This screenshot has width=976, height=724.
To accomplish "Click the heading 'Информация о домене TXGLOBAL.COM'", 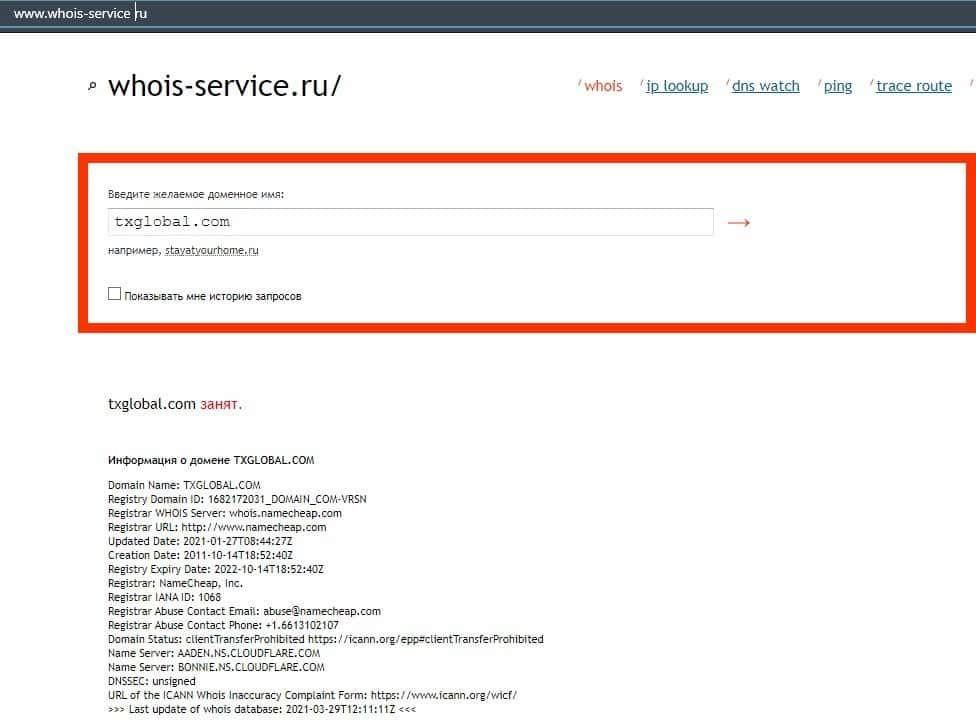I will pyautogui.click(x=211, y=460).
